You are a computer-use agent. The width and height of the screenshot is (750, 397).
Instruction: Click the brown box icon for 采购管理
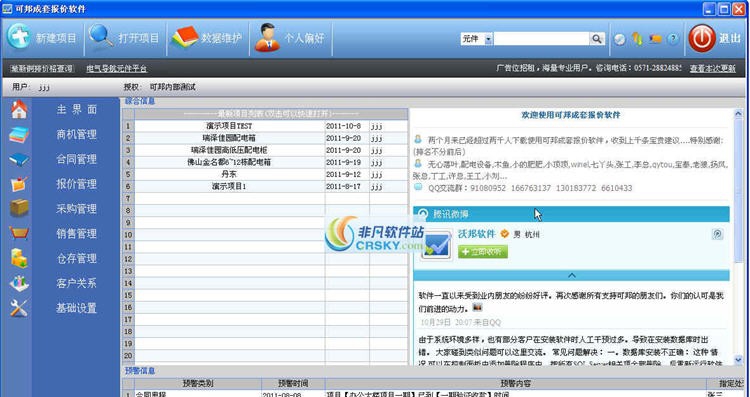19,208
